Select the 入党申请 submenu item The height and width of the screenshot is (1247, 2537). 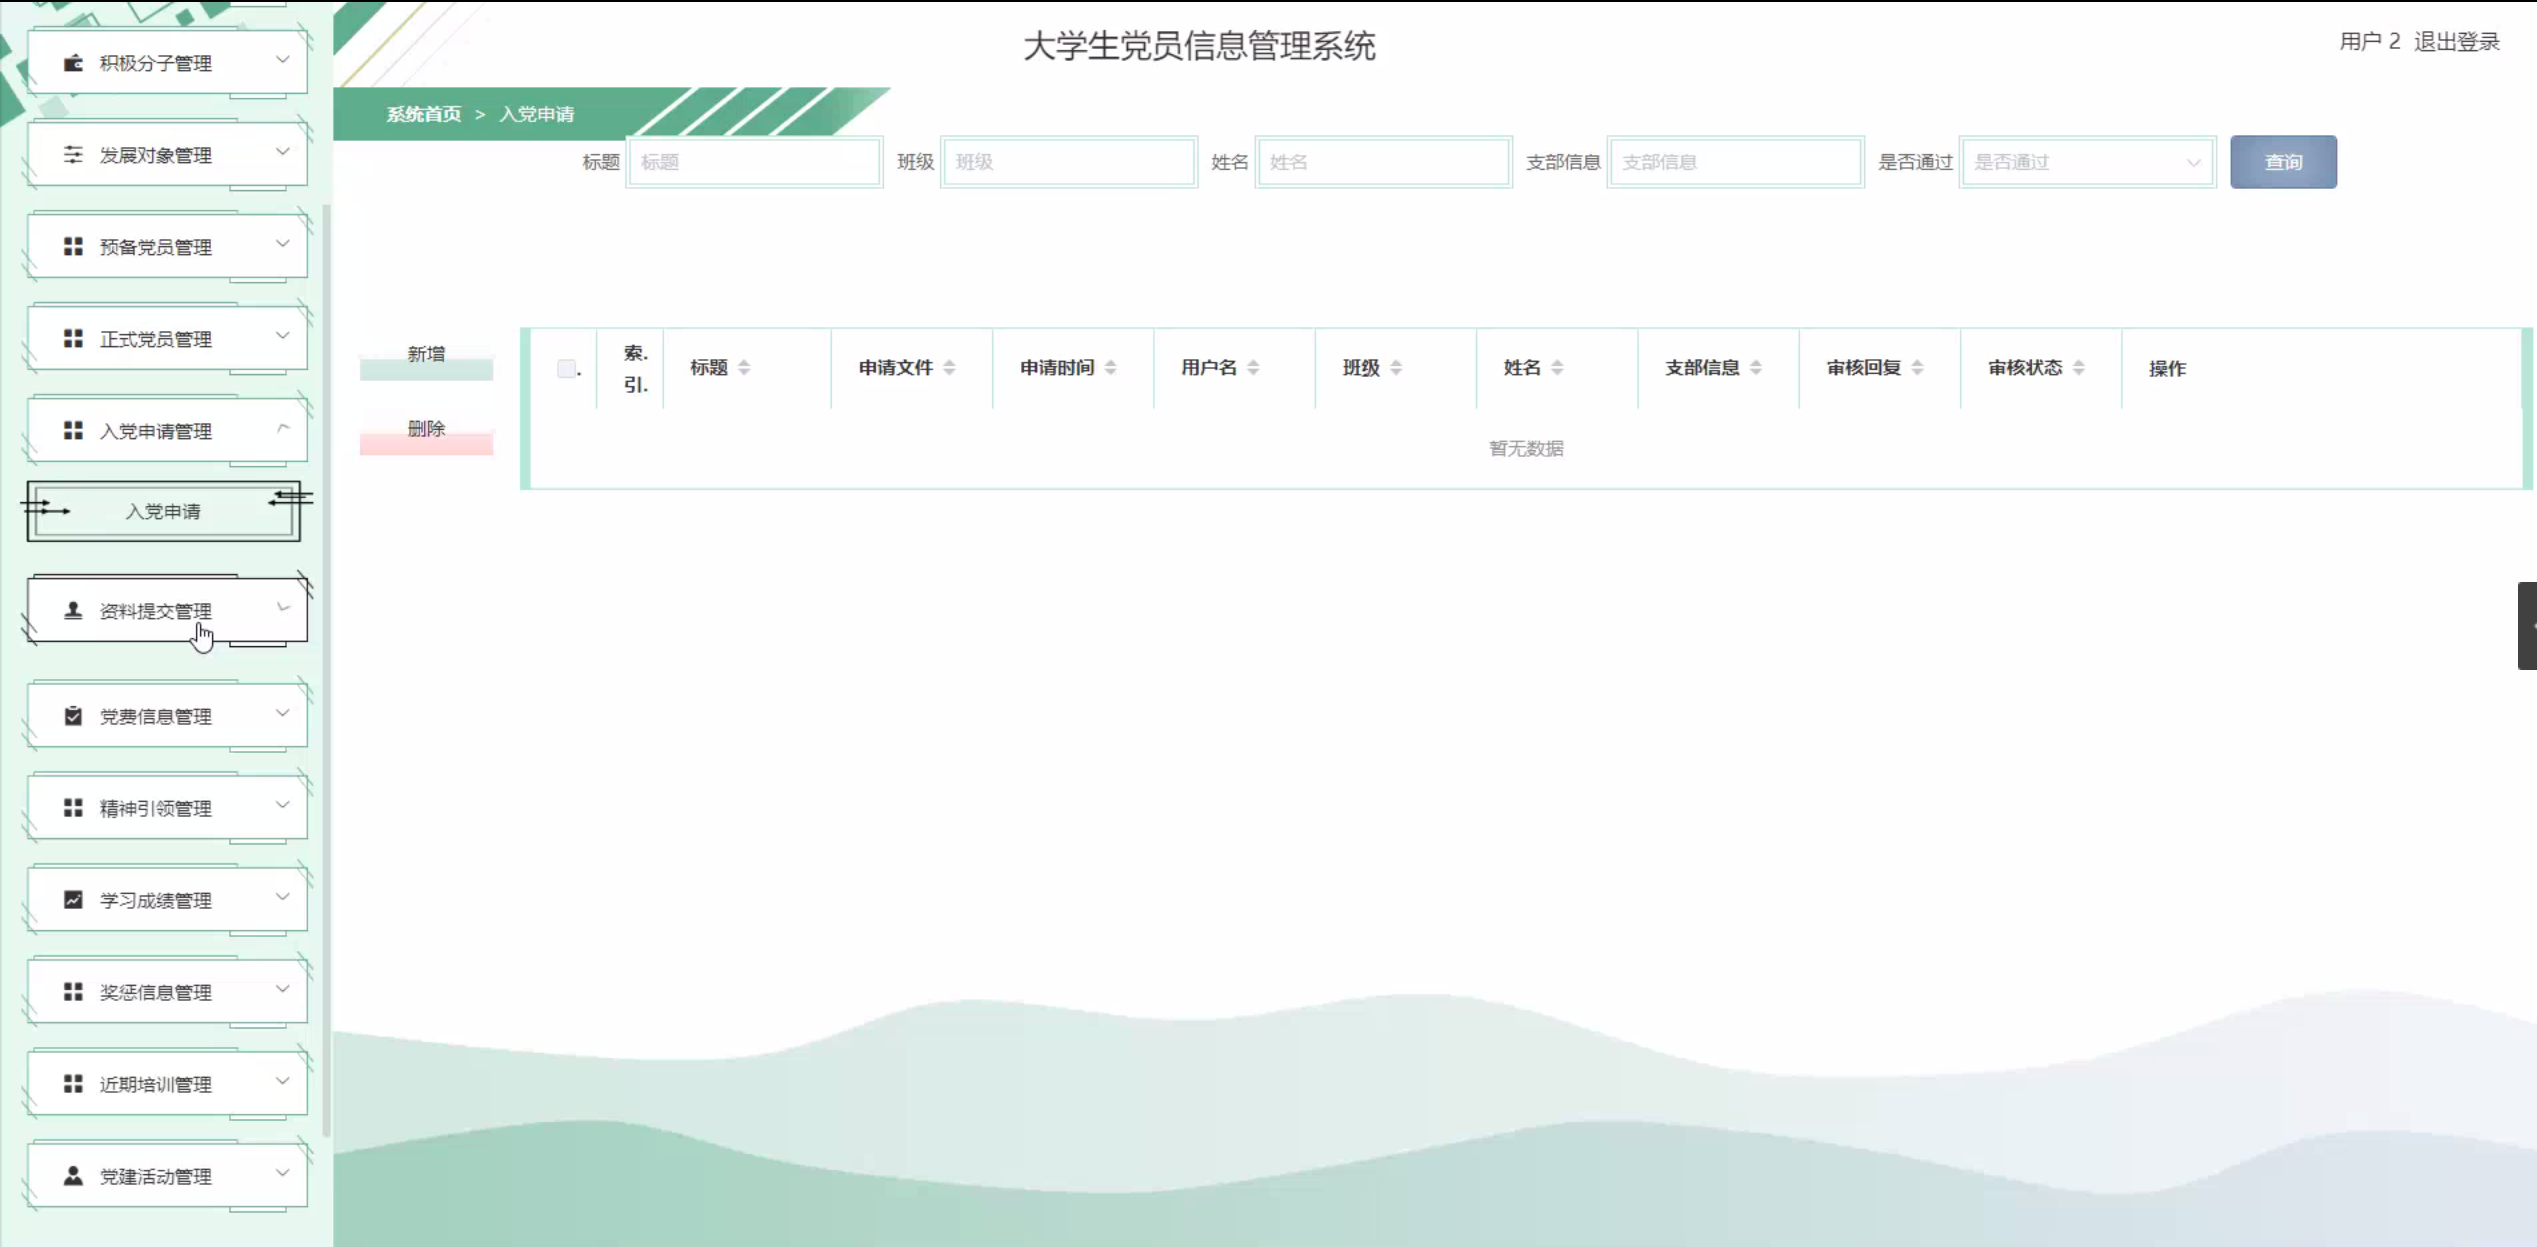click(x=163, y=512)
